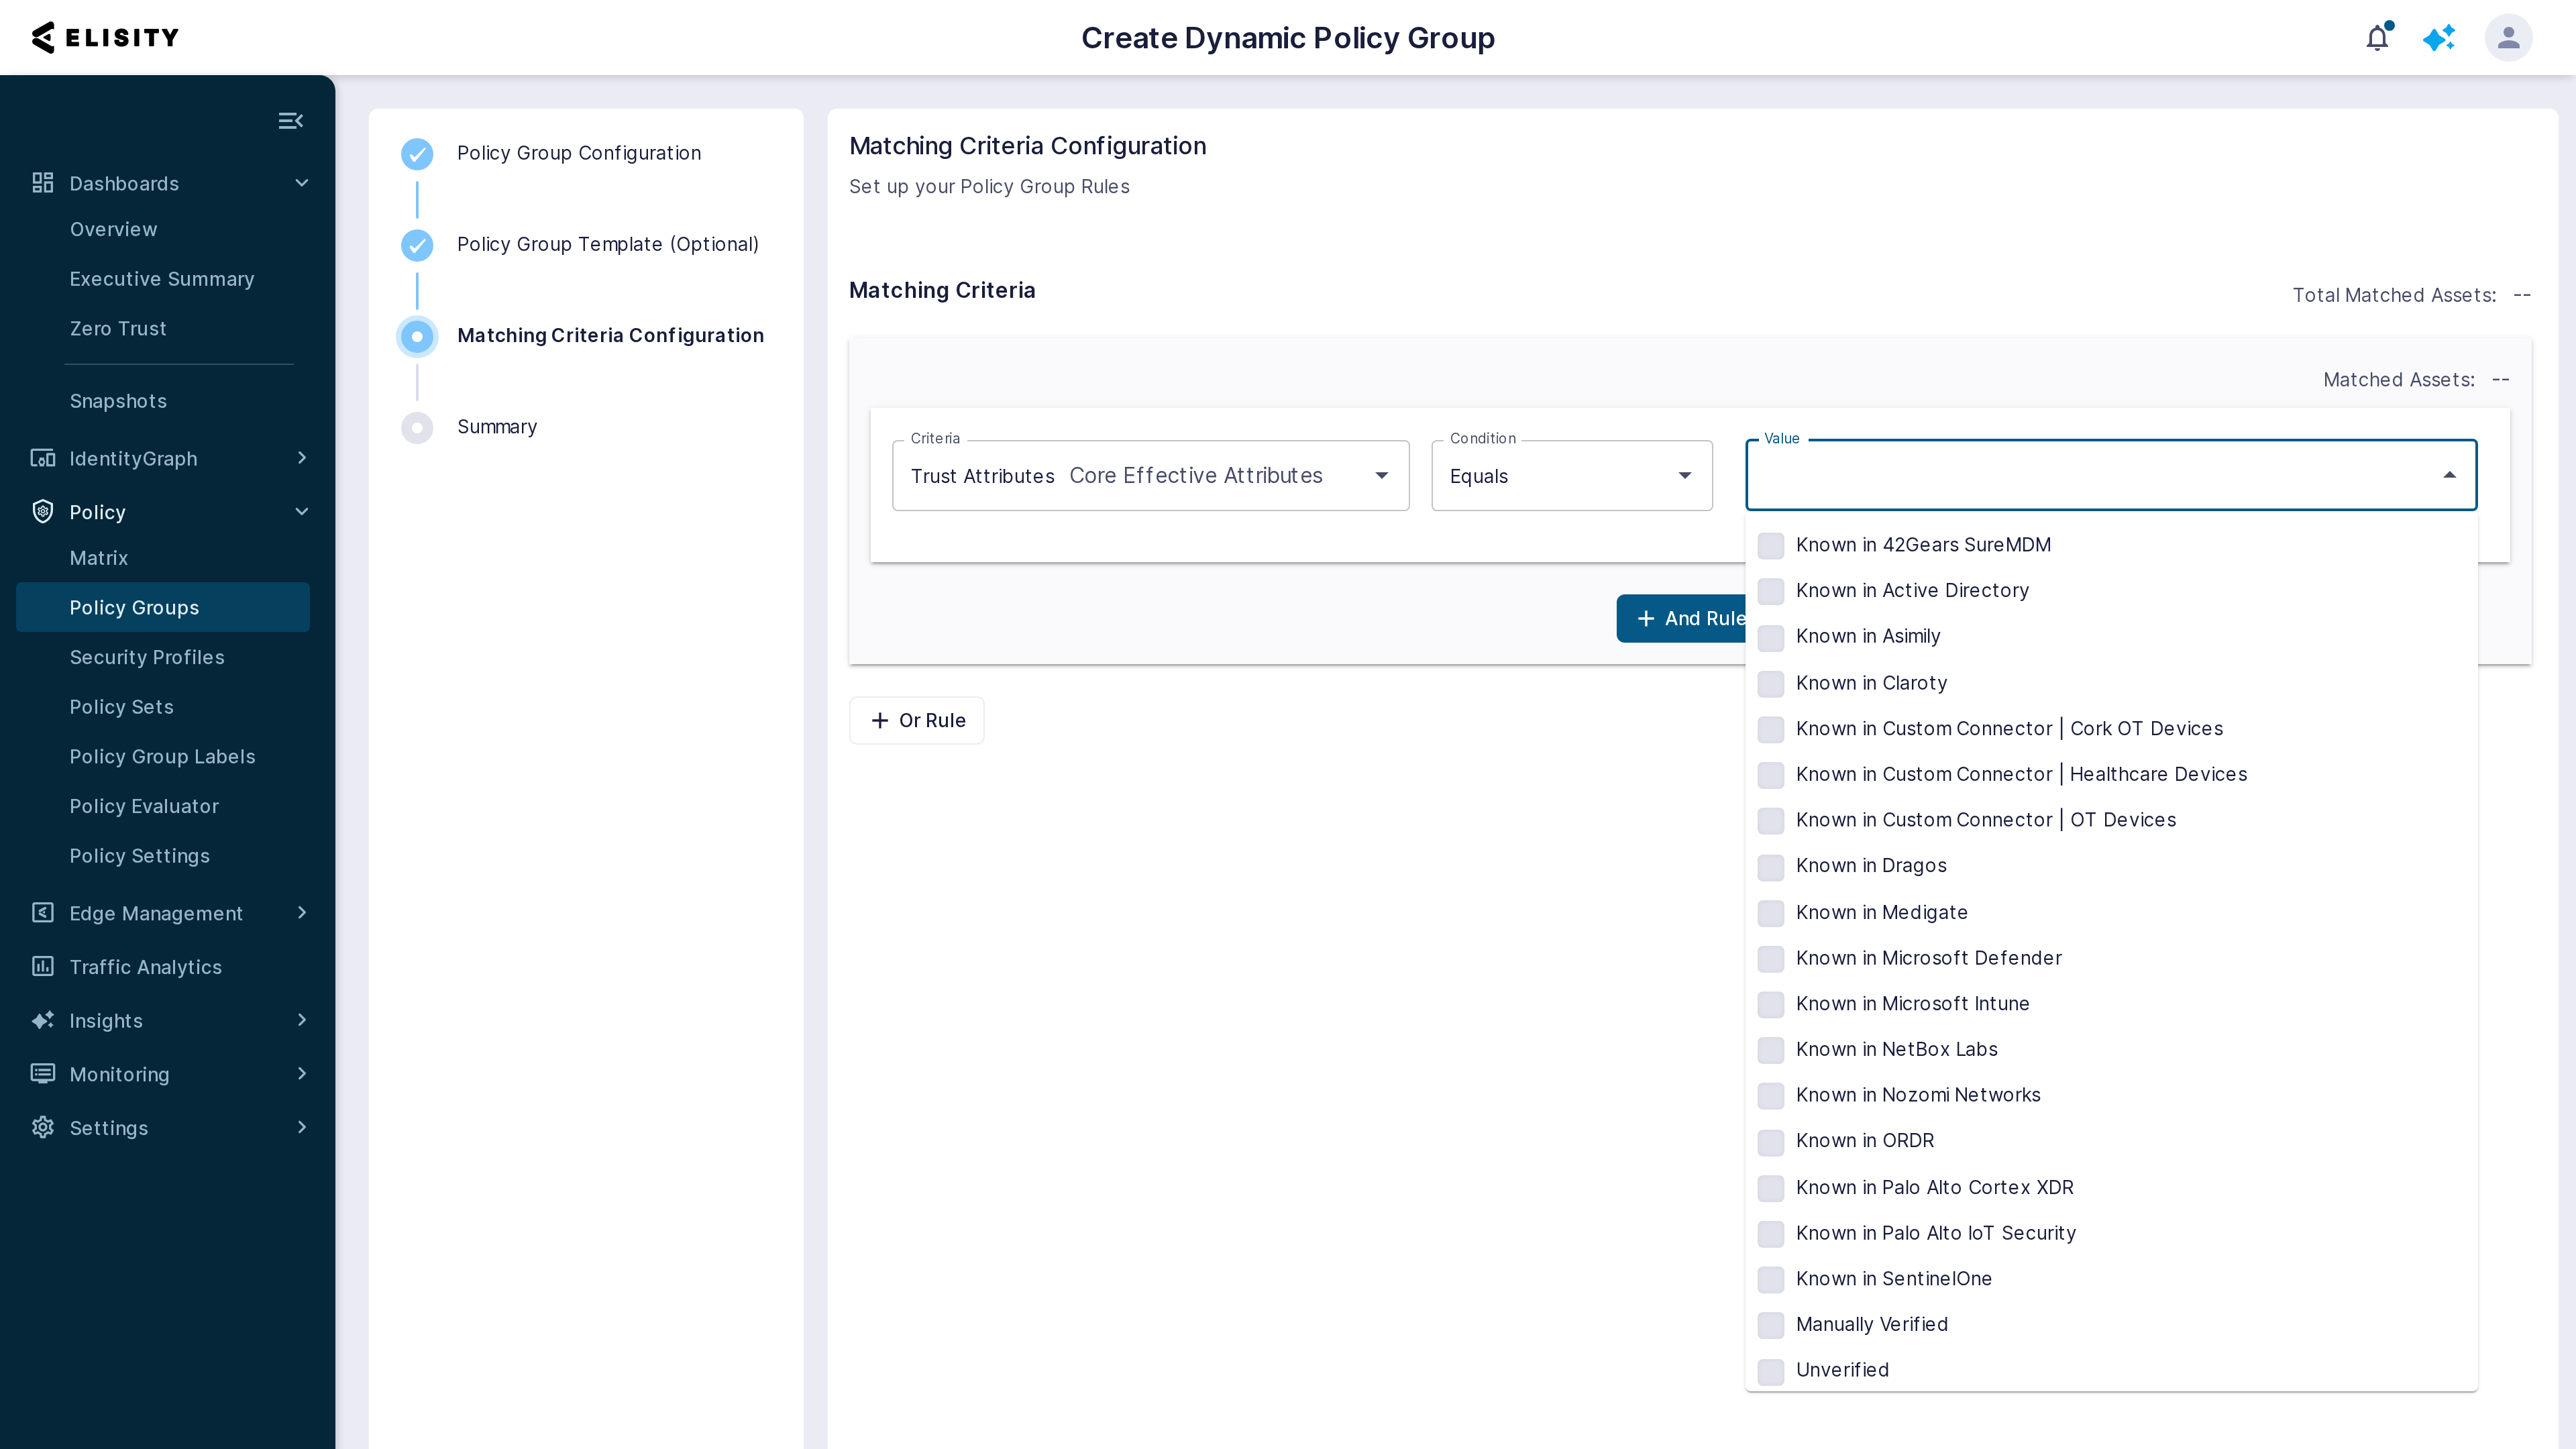
Task: Check Known in Claroty
Action: tap(1771, 683)
